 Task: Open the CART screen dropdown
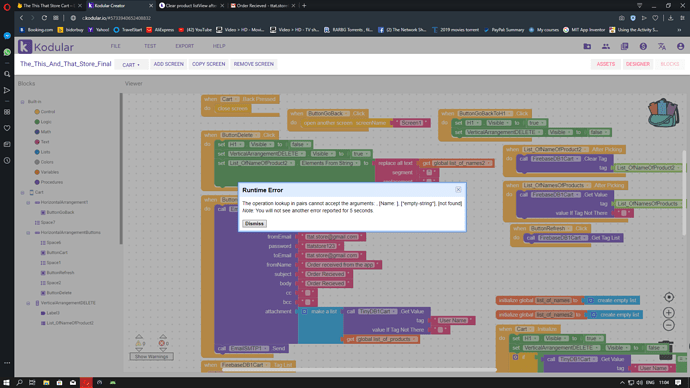131,65
